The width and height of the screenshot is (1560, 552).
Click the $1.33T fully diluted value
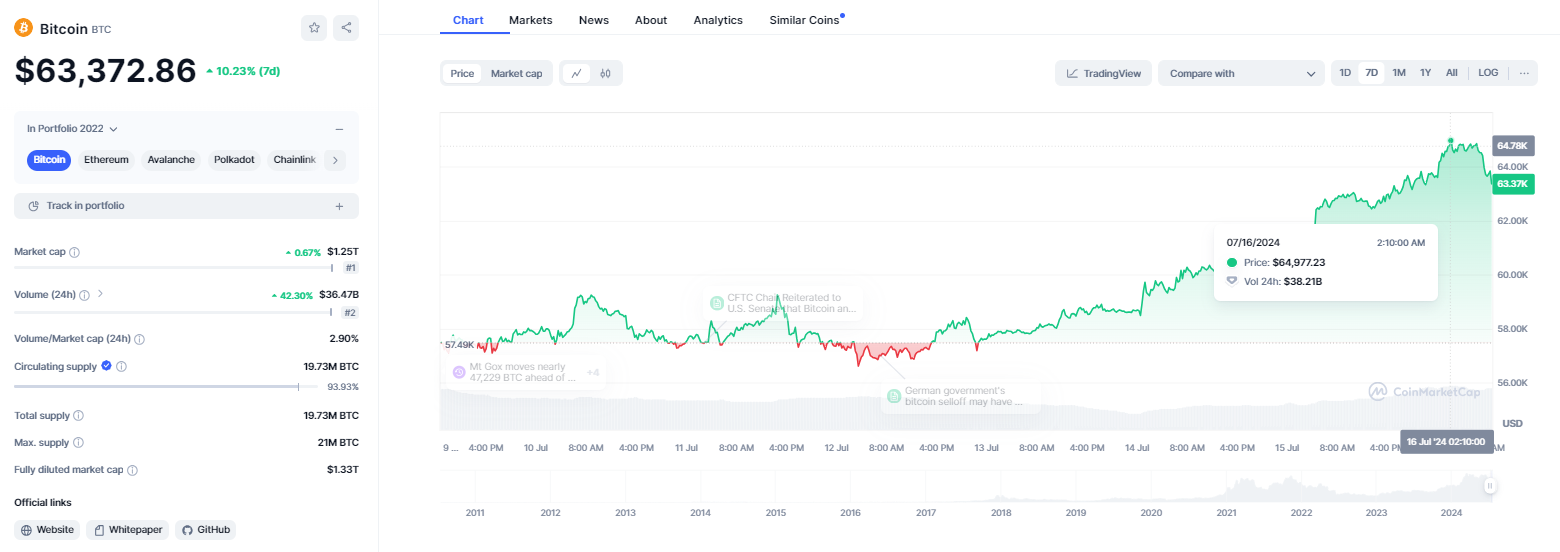click(342, 470)
